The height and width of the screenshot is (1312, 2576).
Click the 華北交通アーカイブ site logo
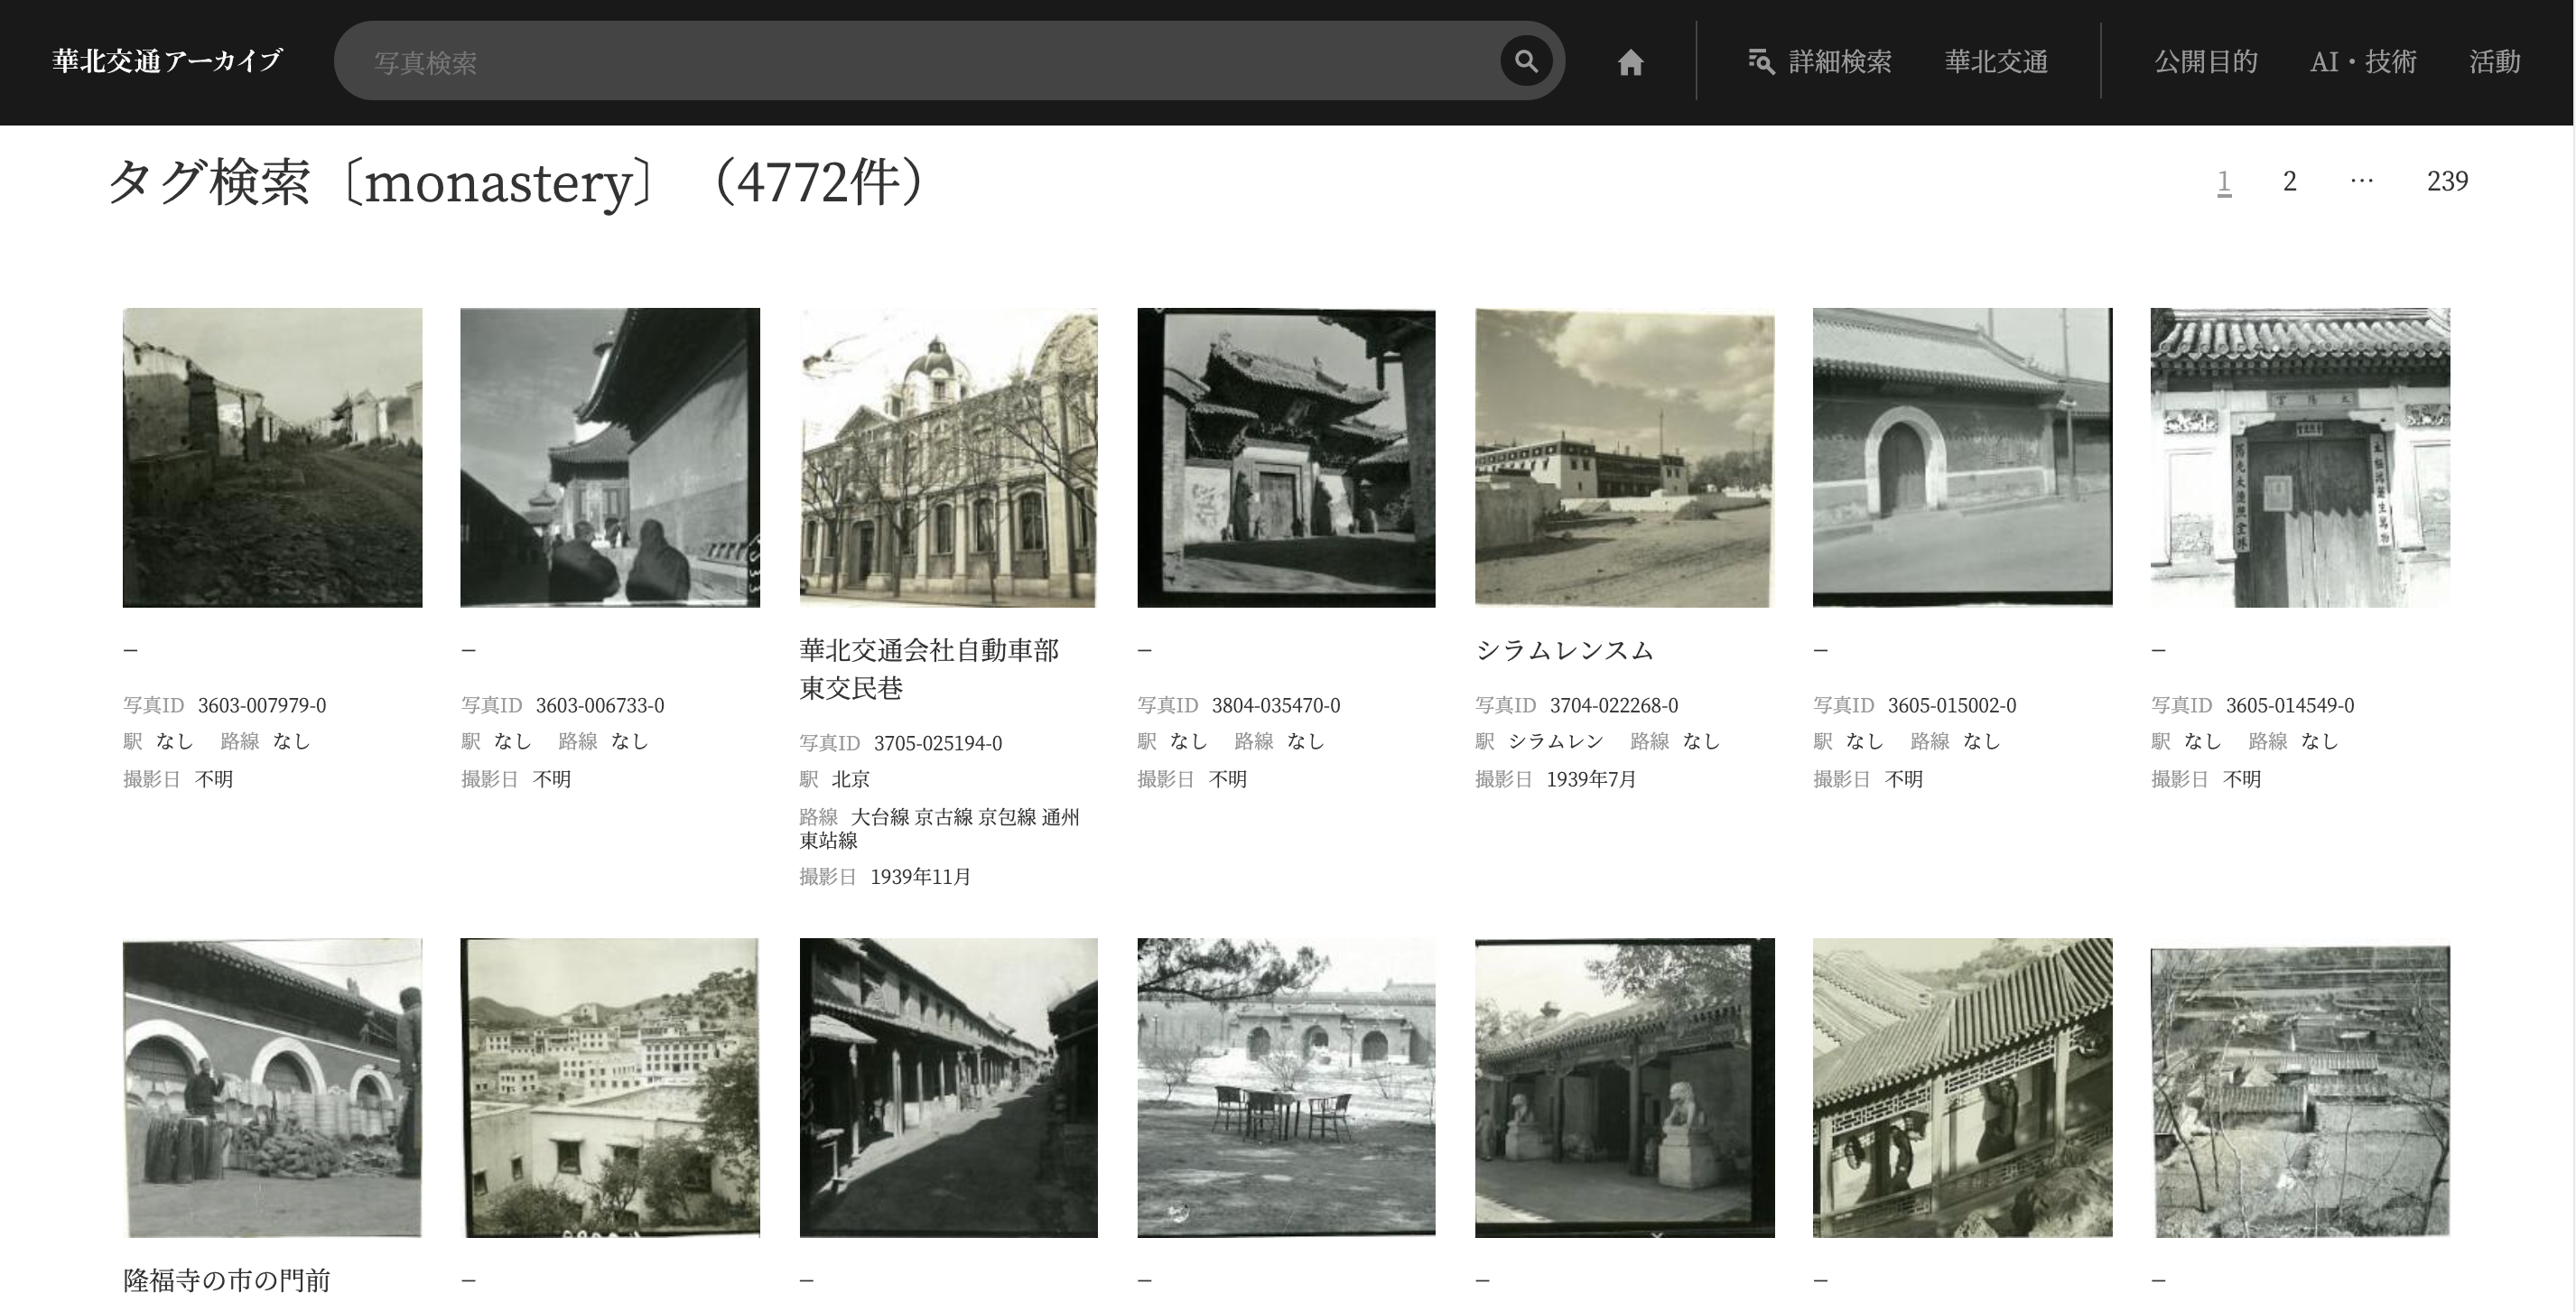tap(167, 62)
